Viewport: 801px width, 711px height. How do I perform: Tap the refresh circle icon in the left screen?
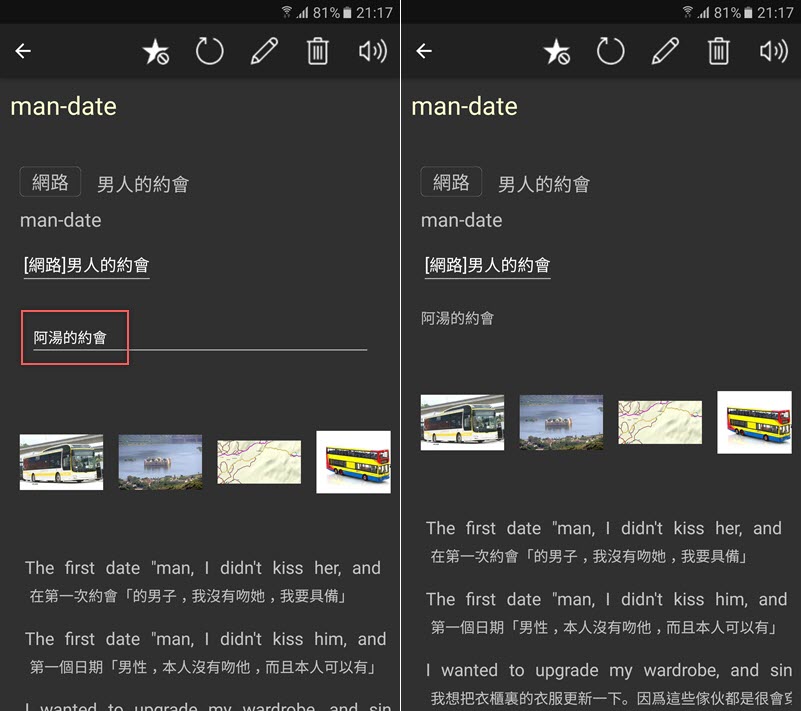(x=209, y=51)
